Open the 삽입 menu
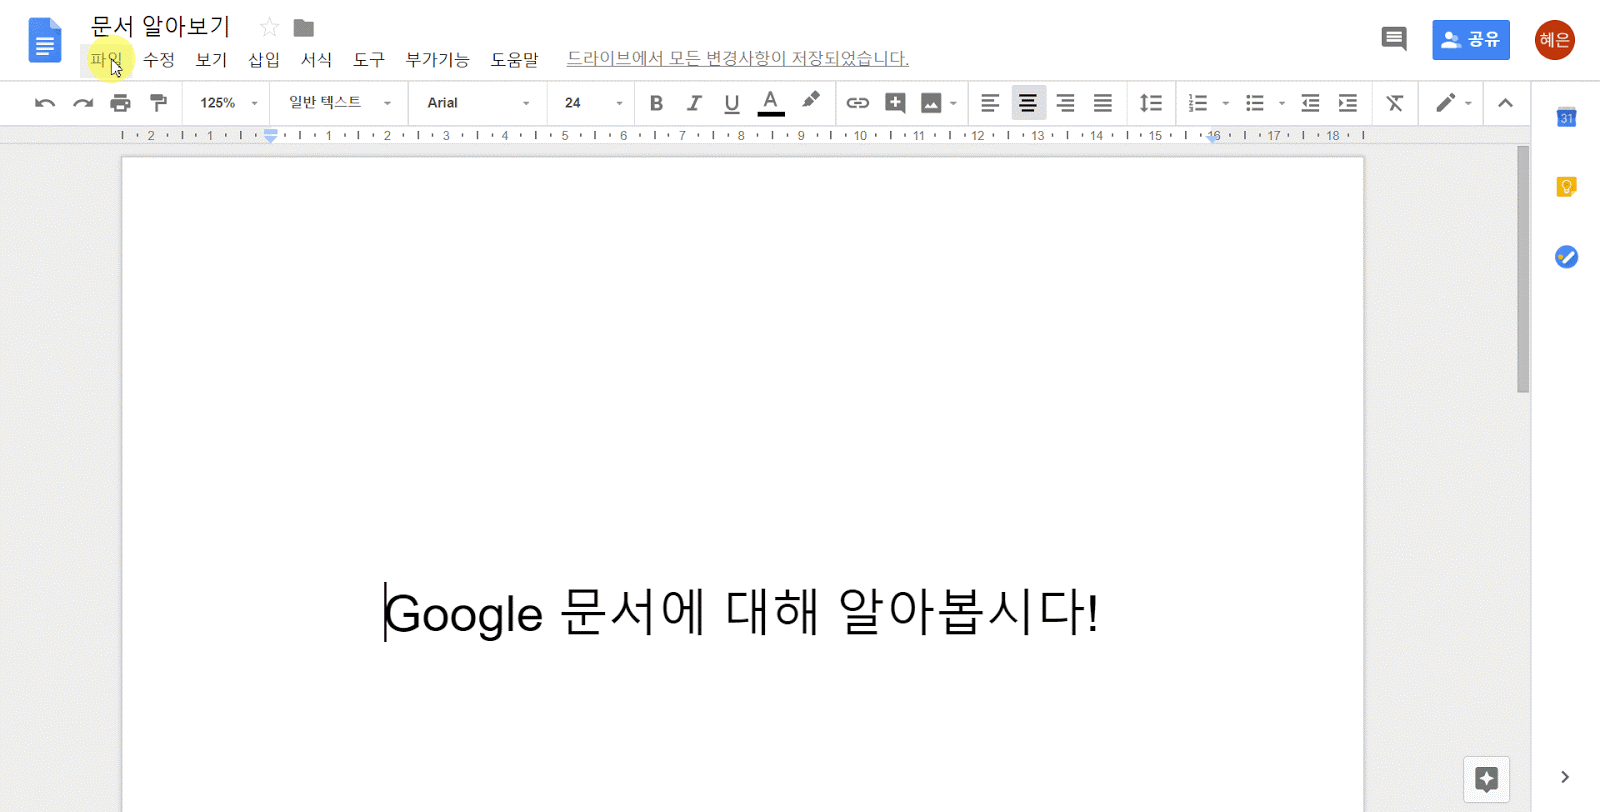This screenshot has width=1600, height=812. pyautogui.click(x=264, y=60)
